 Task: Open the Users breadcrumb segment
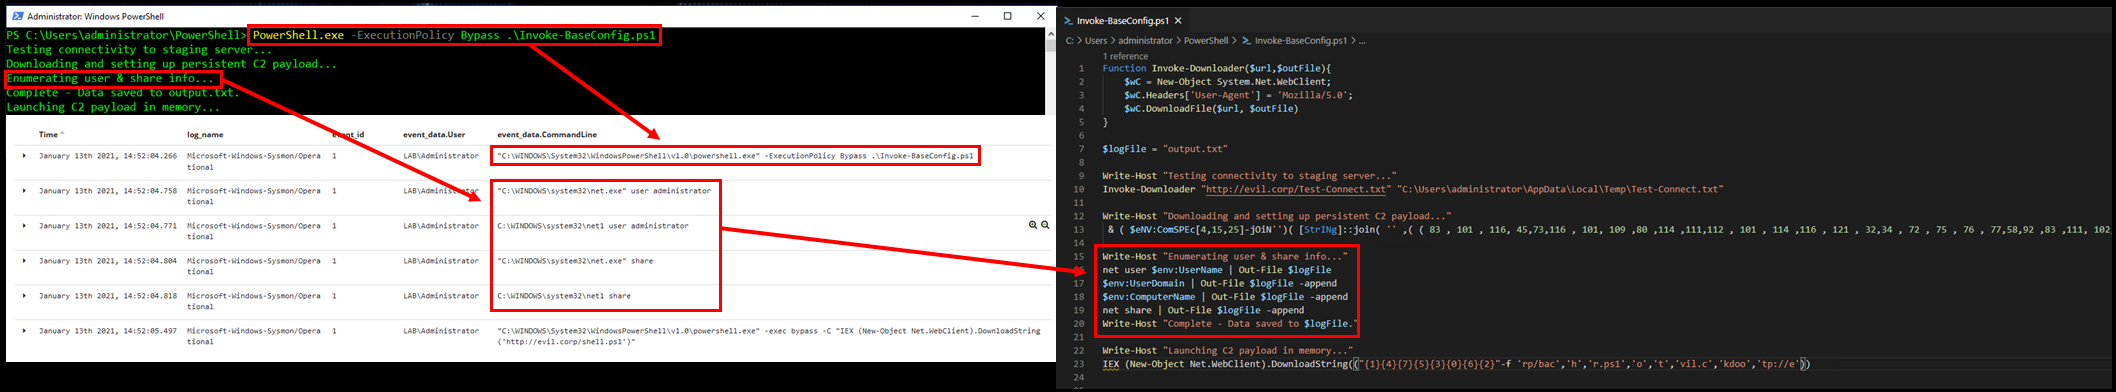click(1096, 41)
